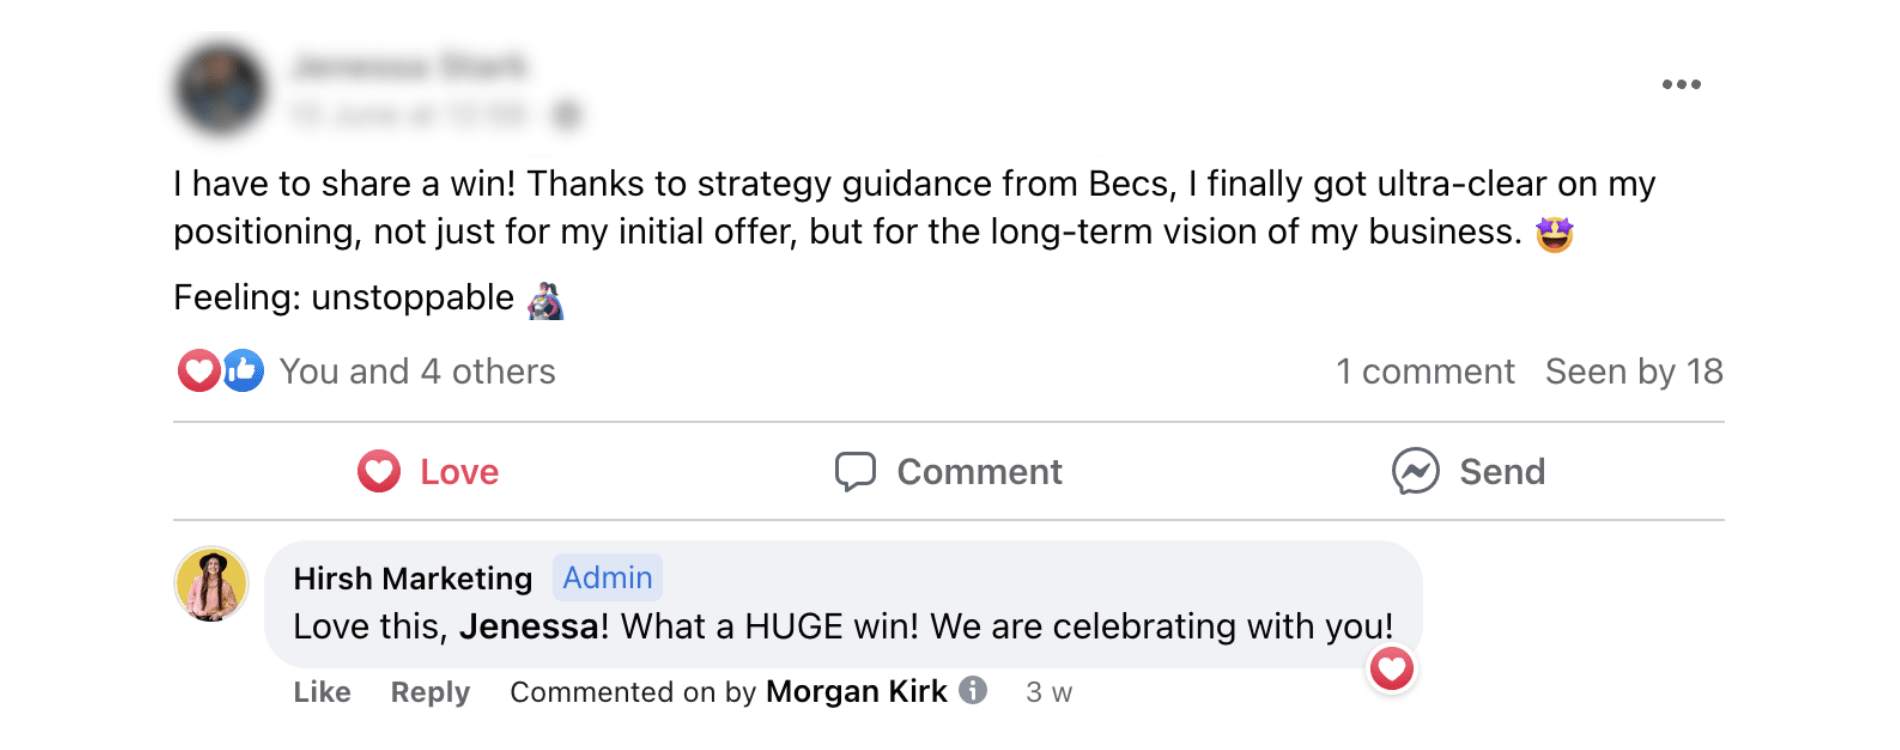Open the Hirsh Marketing profile name
Viewport: 1900px width, 750px height.
413,578
